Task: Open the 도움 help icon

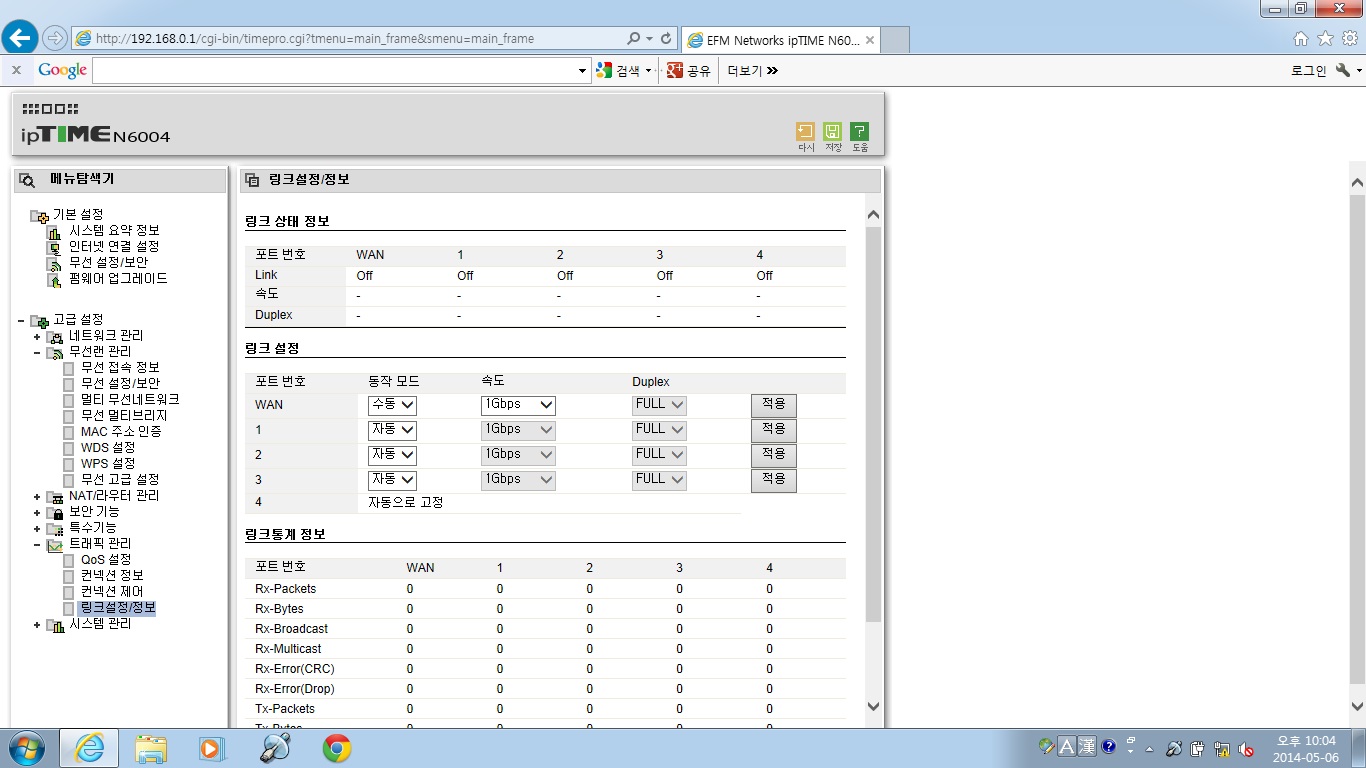Action: point(859,131)
